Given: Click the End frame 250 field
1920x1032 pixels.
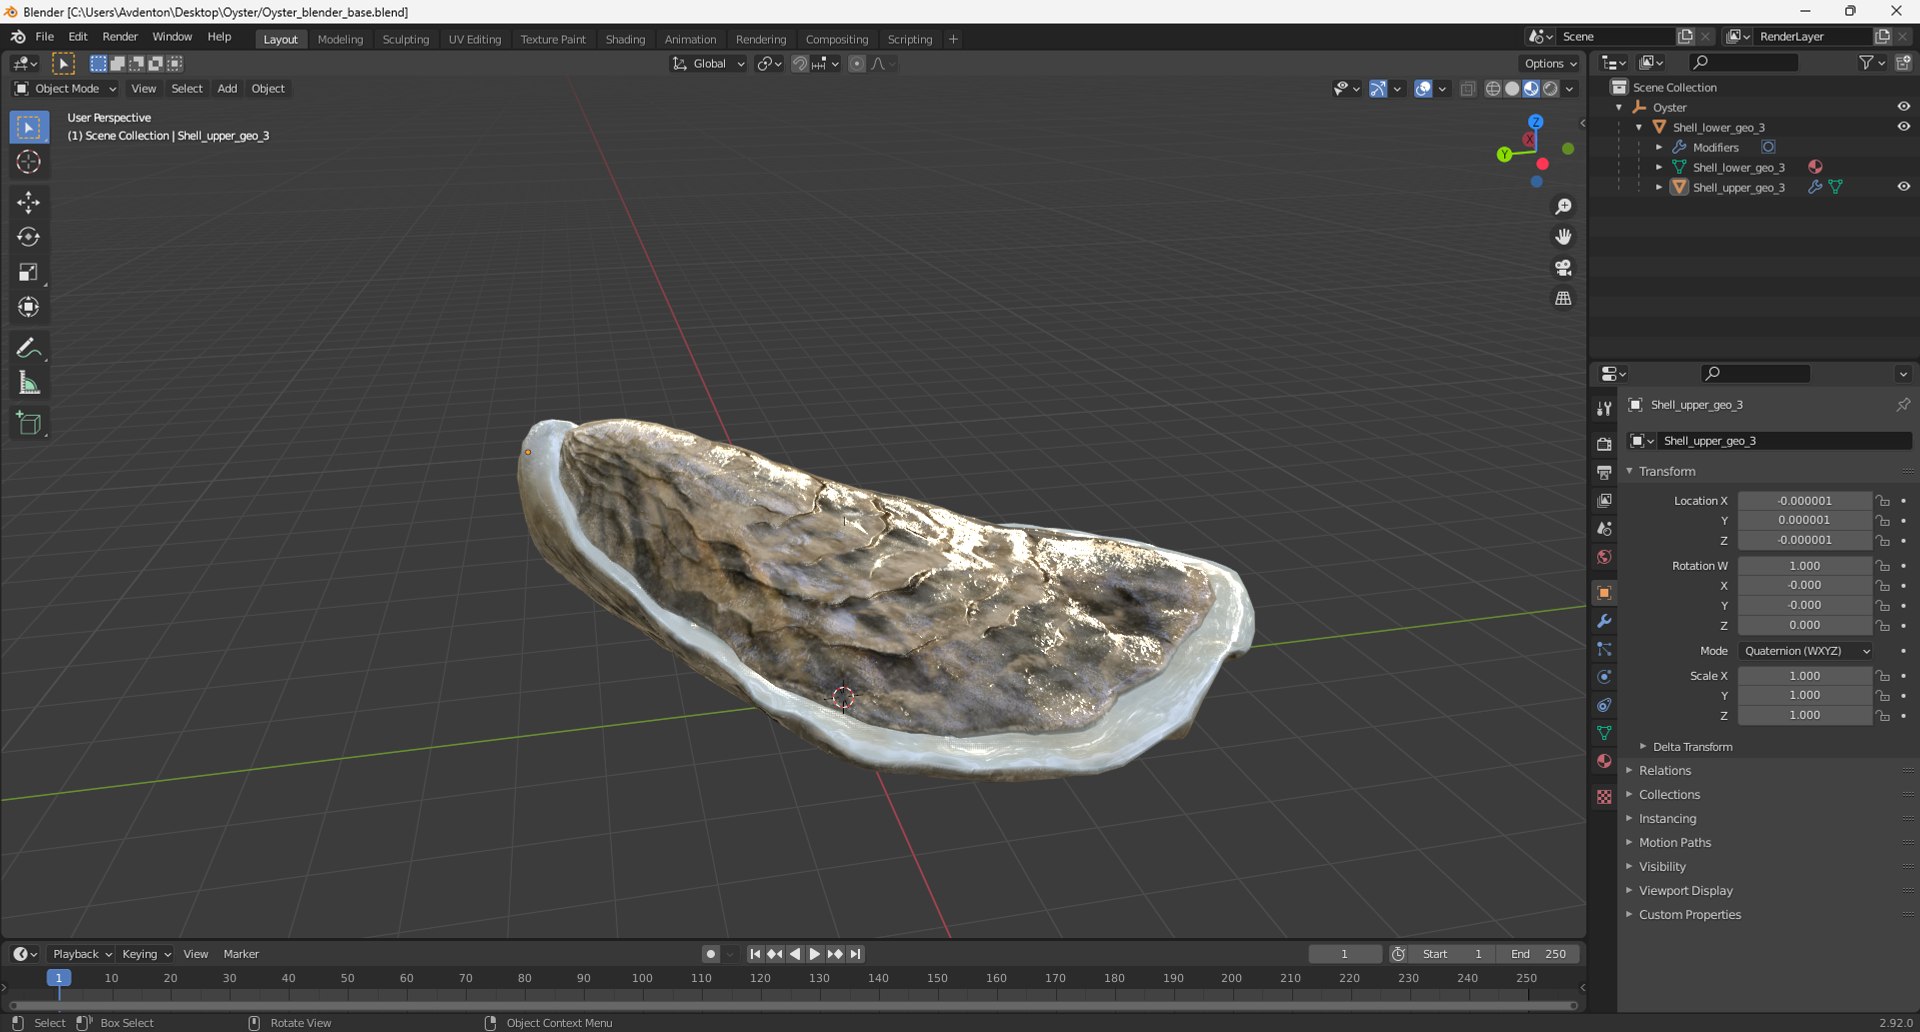Looking at the screenshot, I should pyautogui.click(x=1539, y=954).
